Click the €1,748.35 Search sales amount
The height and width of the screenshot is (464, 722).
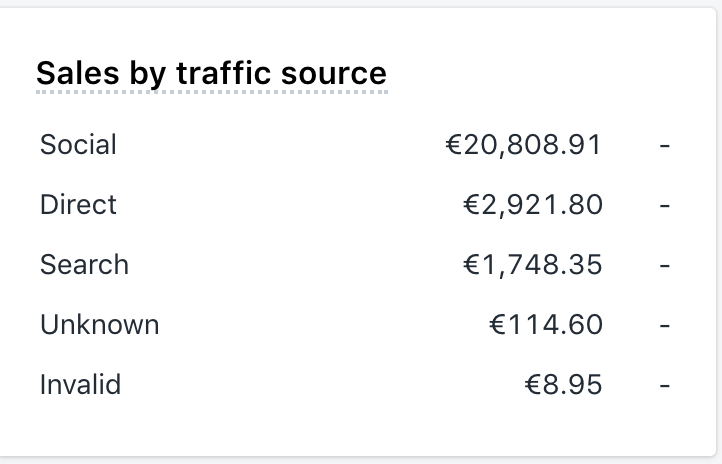(x=532, y=265)
